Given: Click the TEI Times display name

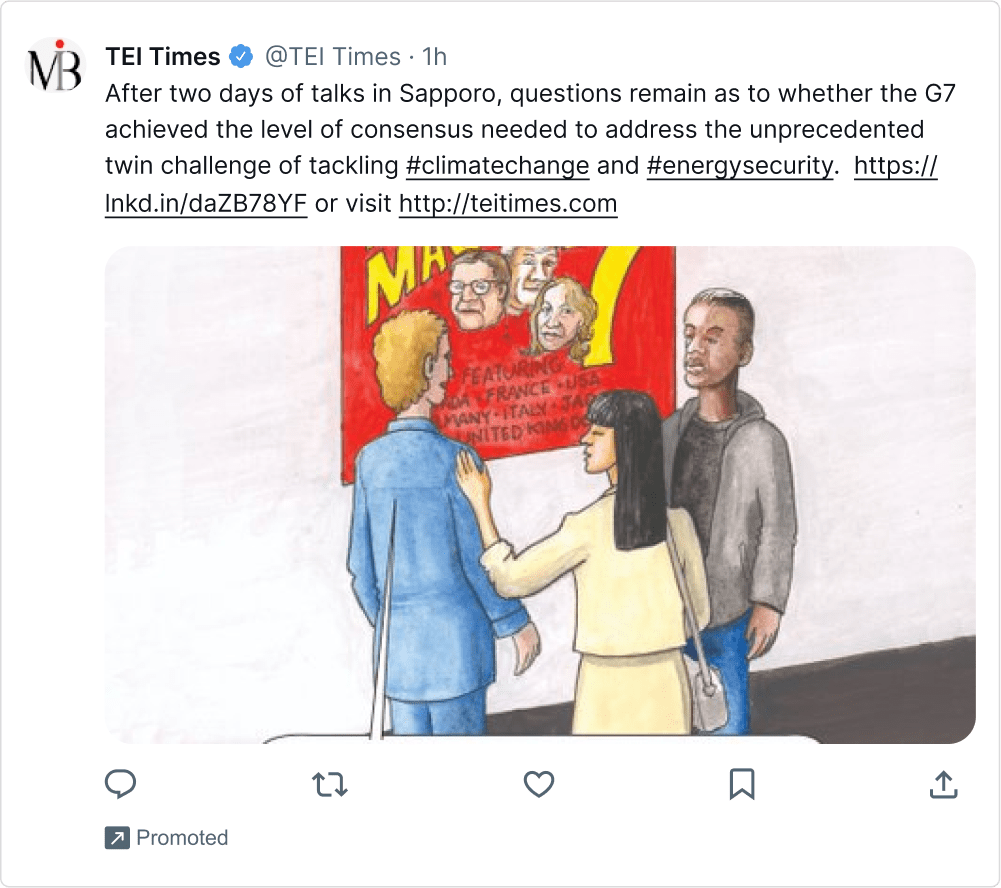Looking at the screenshot, I should [x=163, y=57].
